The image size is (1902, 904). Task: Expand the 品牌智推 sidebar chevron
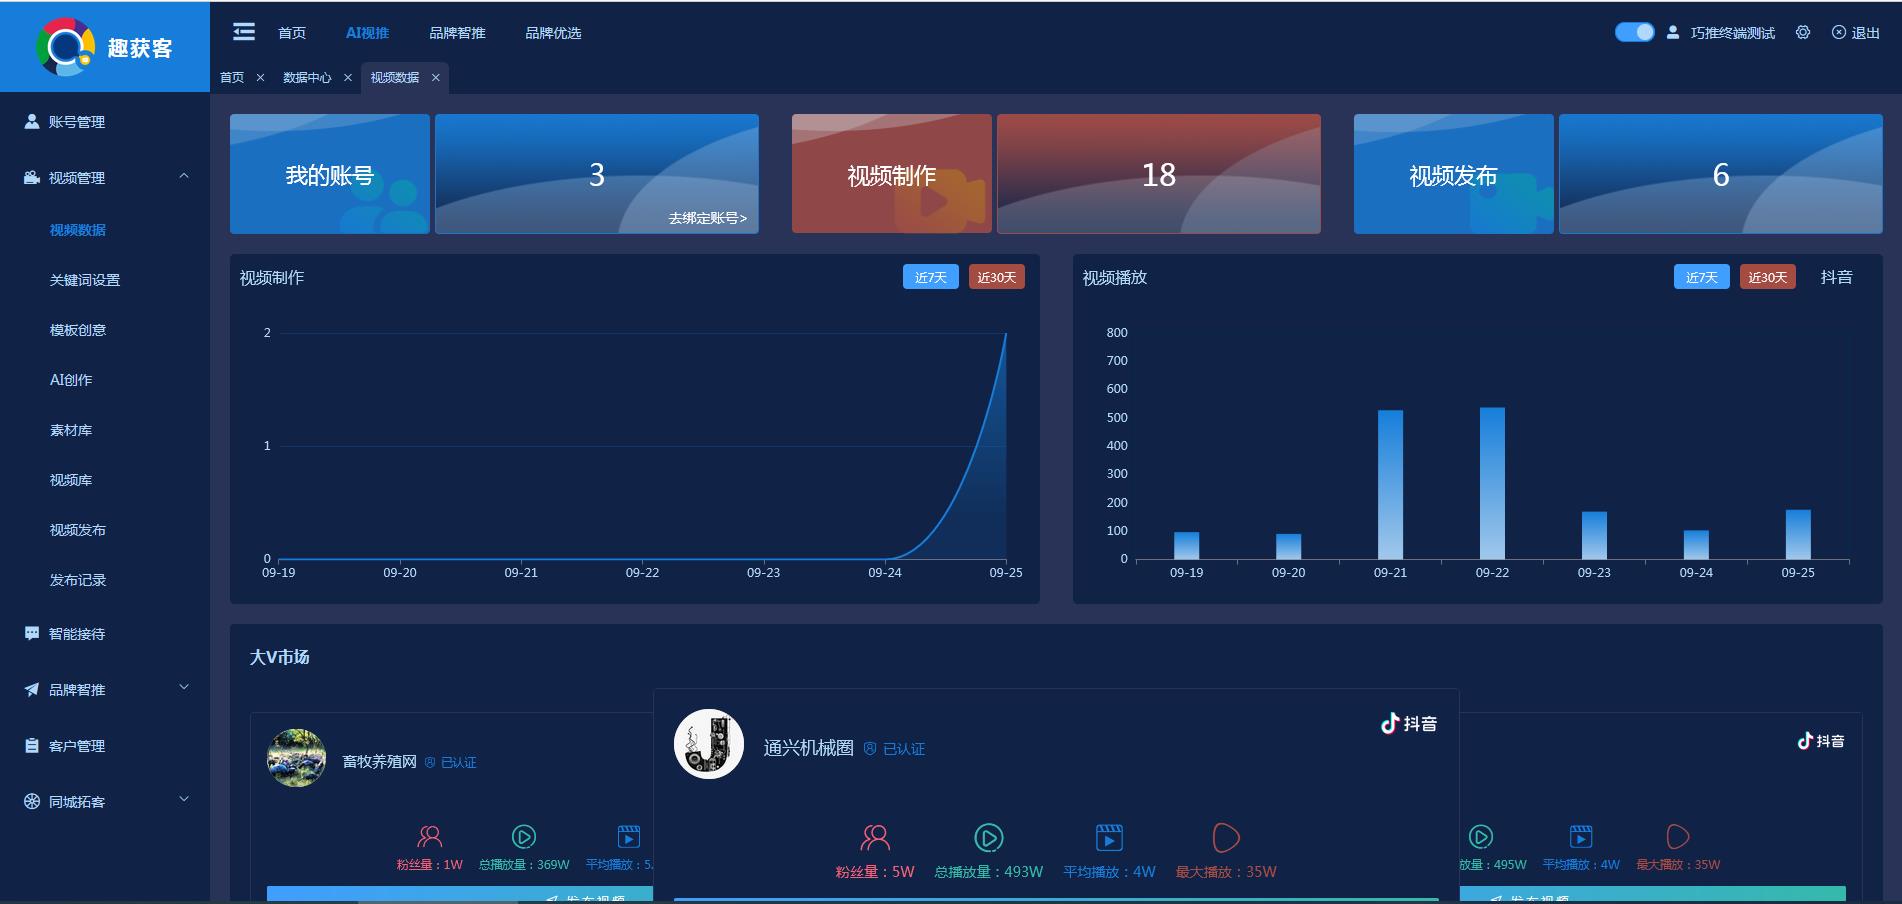point(184,687)
